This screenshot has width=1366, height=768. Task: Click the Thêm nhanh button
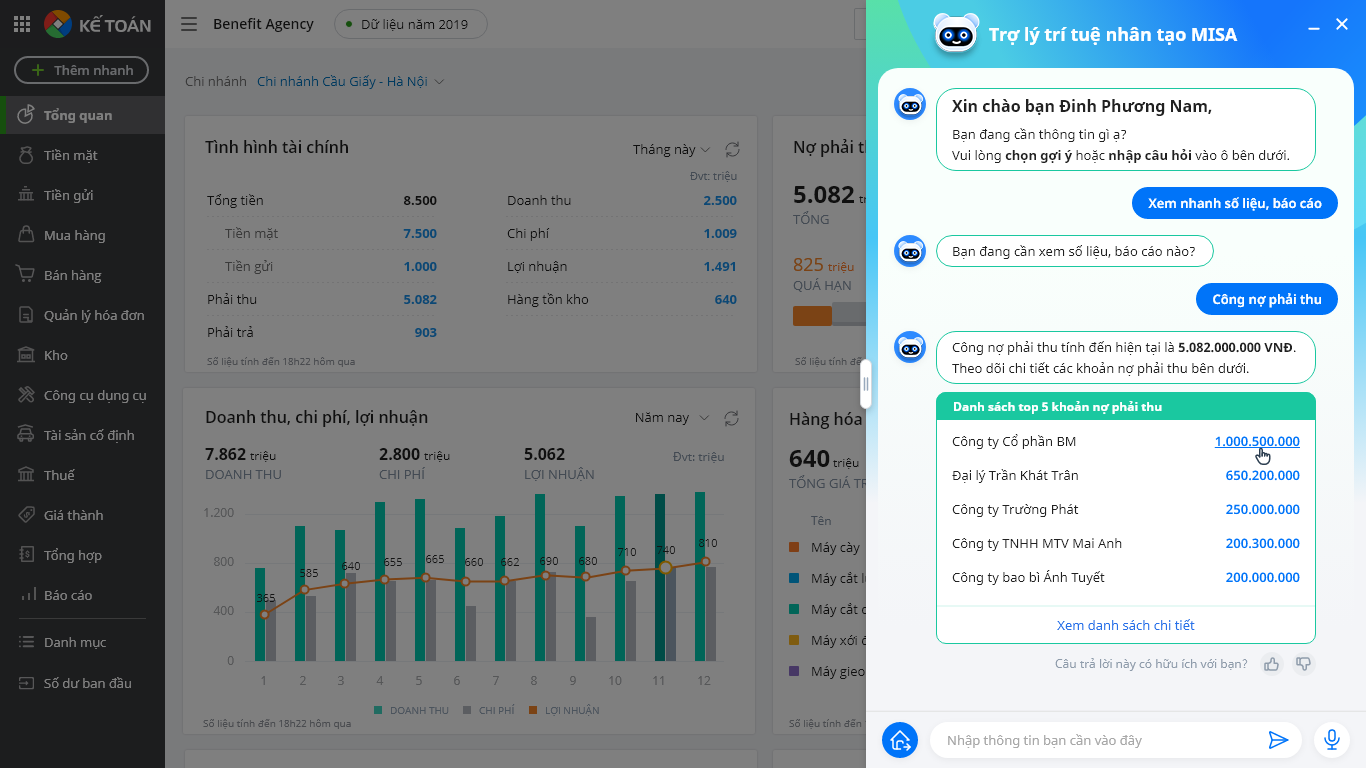pos(81,70)
